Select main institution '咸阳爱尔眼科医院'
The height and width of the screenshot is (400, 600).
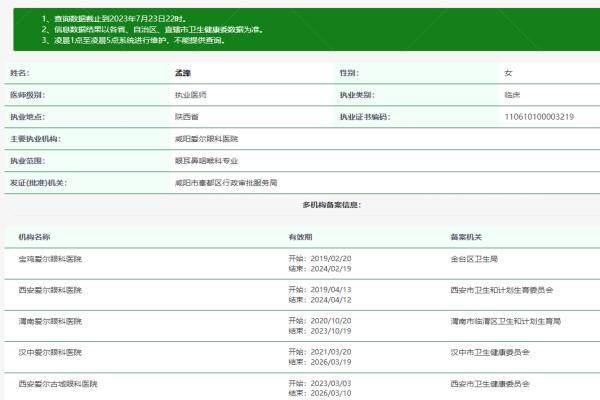206,139
